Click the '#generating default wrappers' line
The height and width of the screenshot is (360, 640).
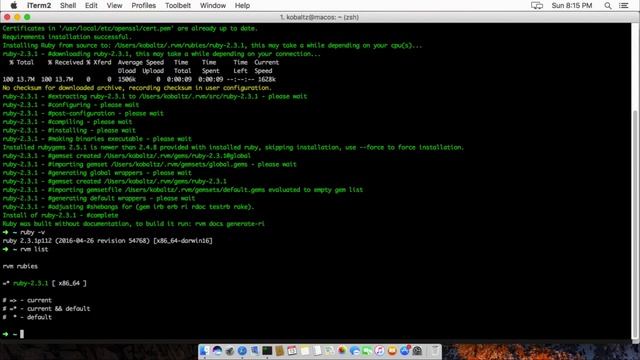[99, 198]
